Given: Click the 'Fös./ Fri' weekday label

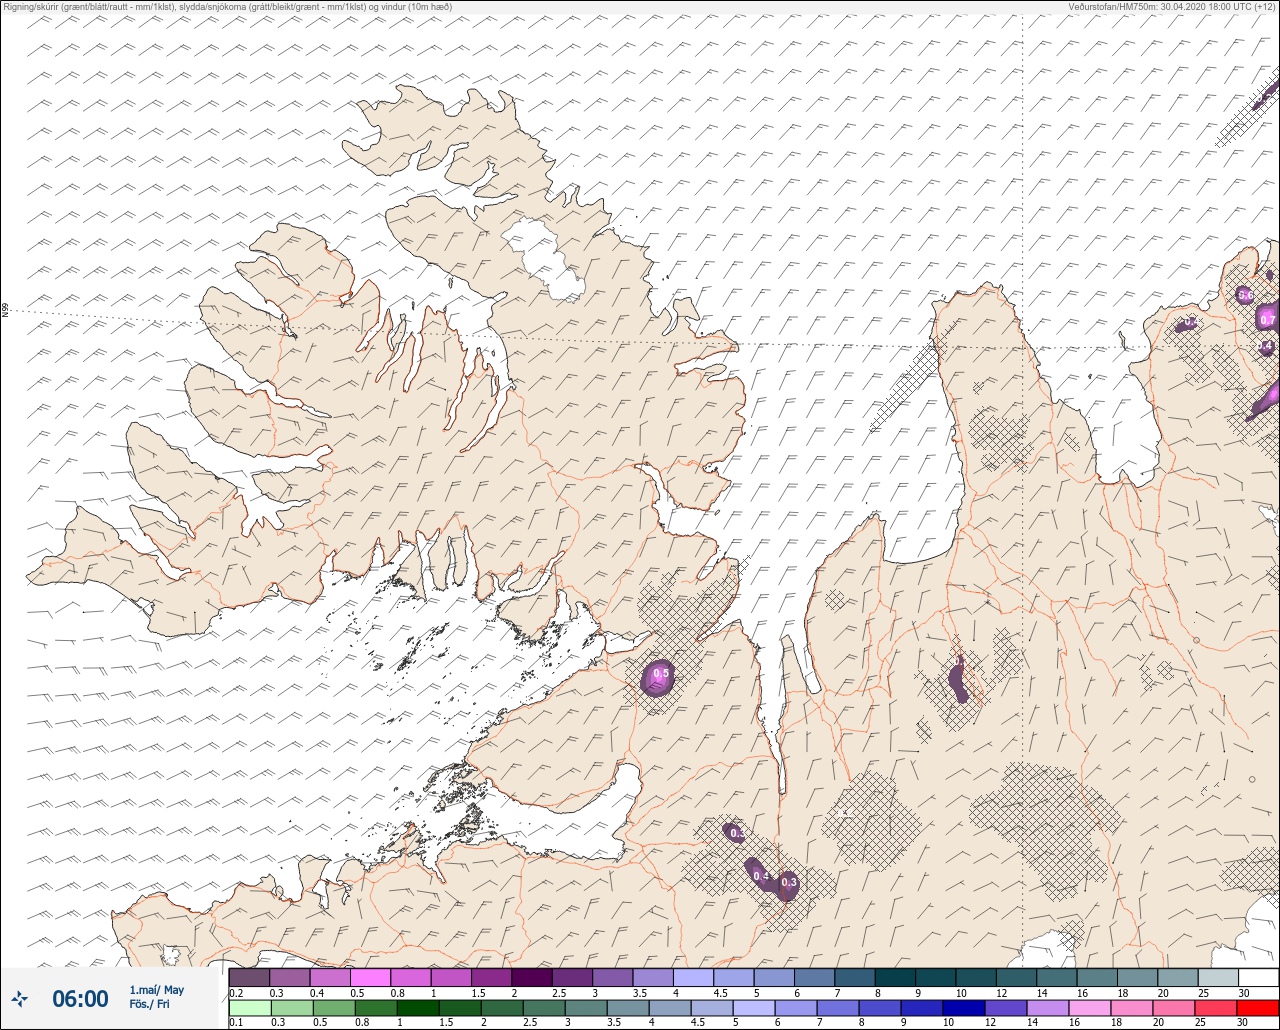Looking at the screenshot, I should [149, 1005].
